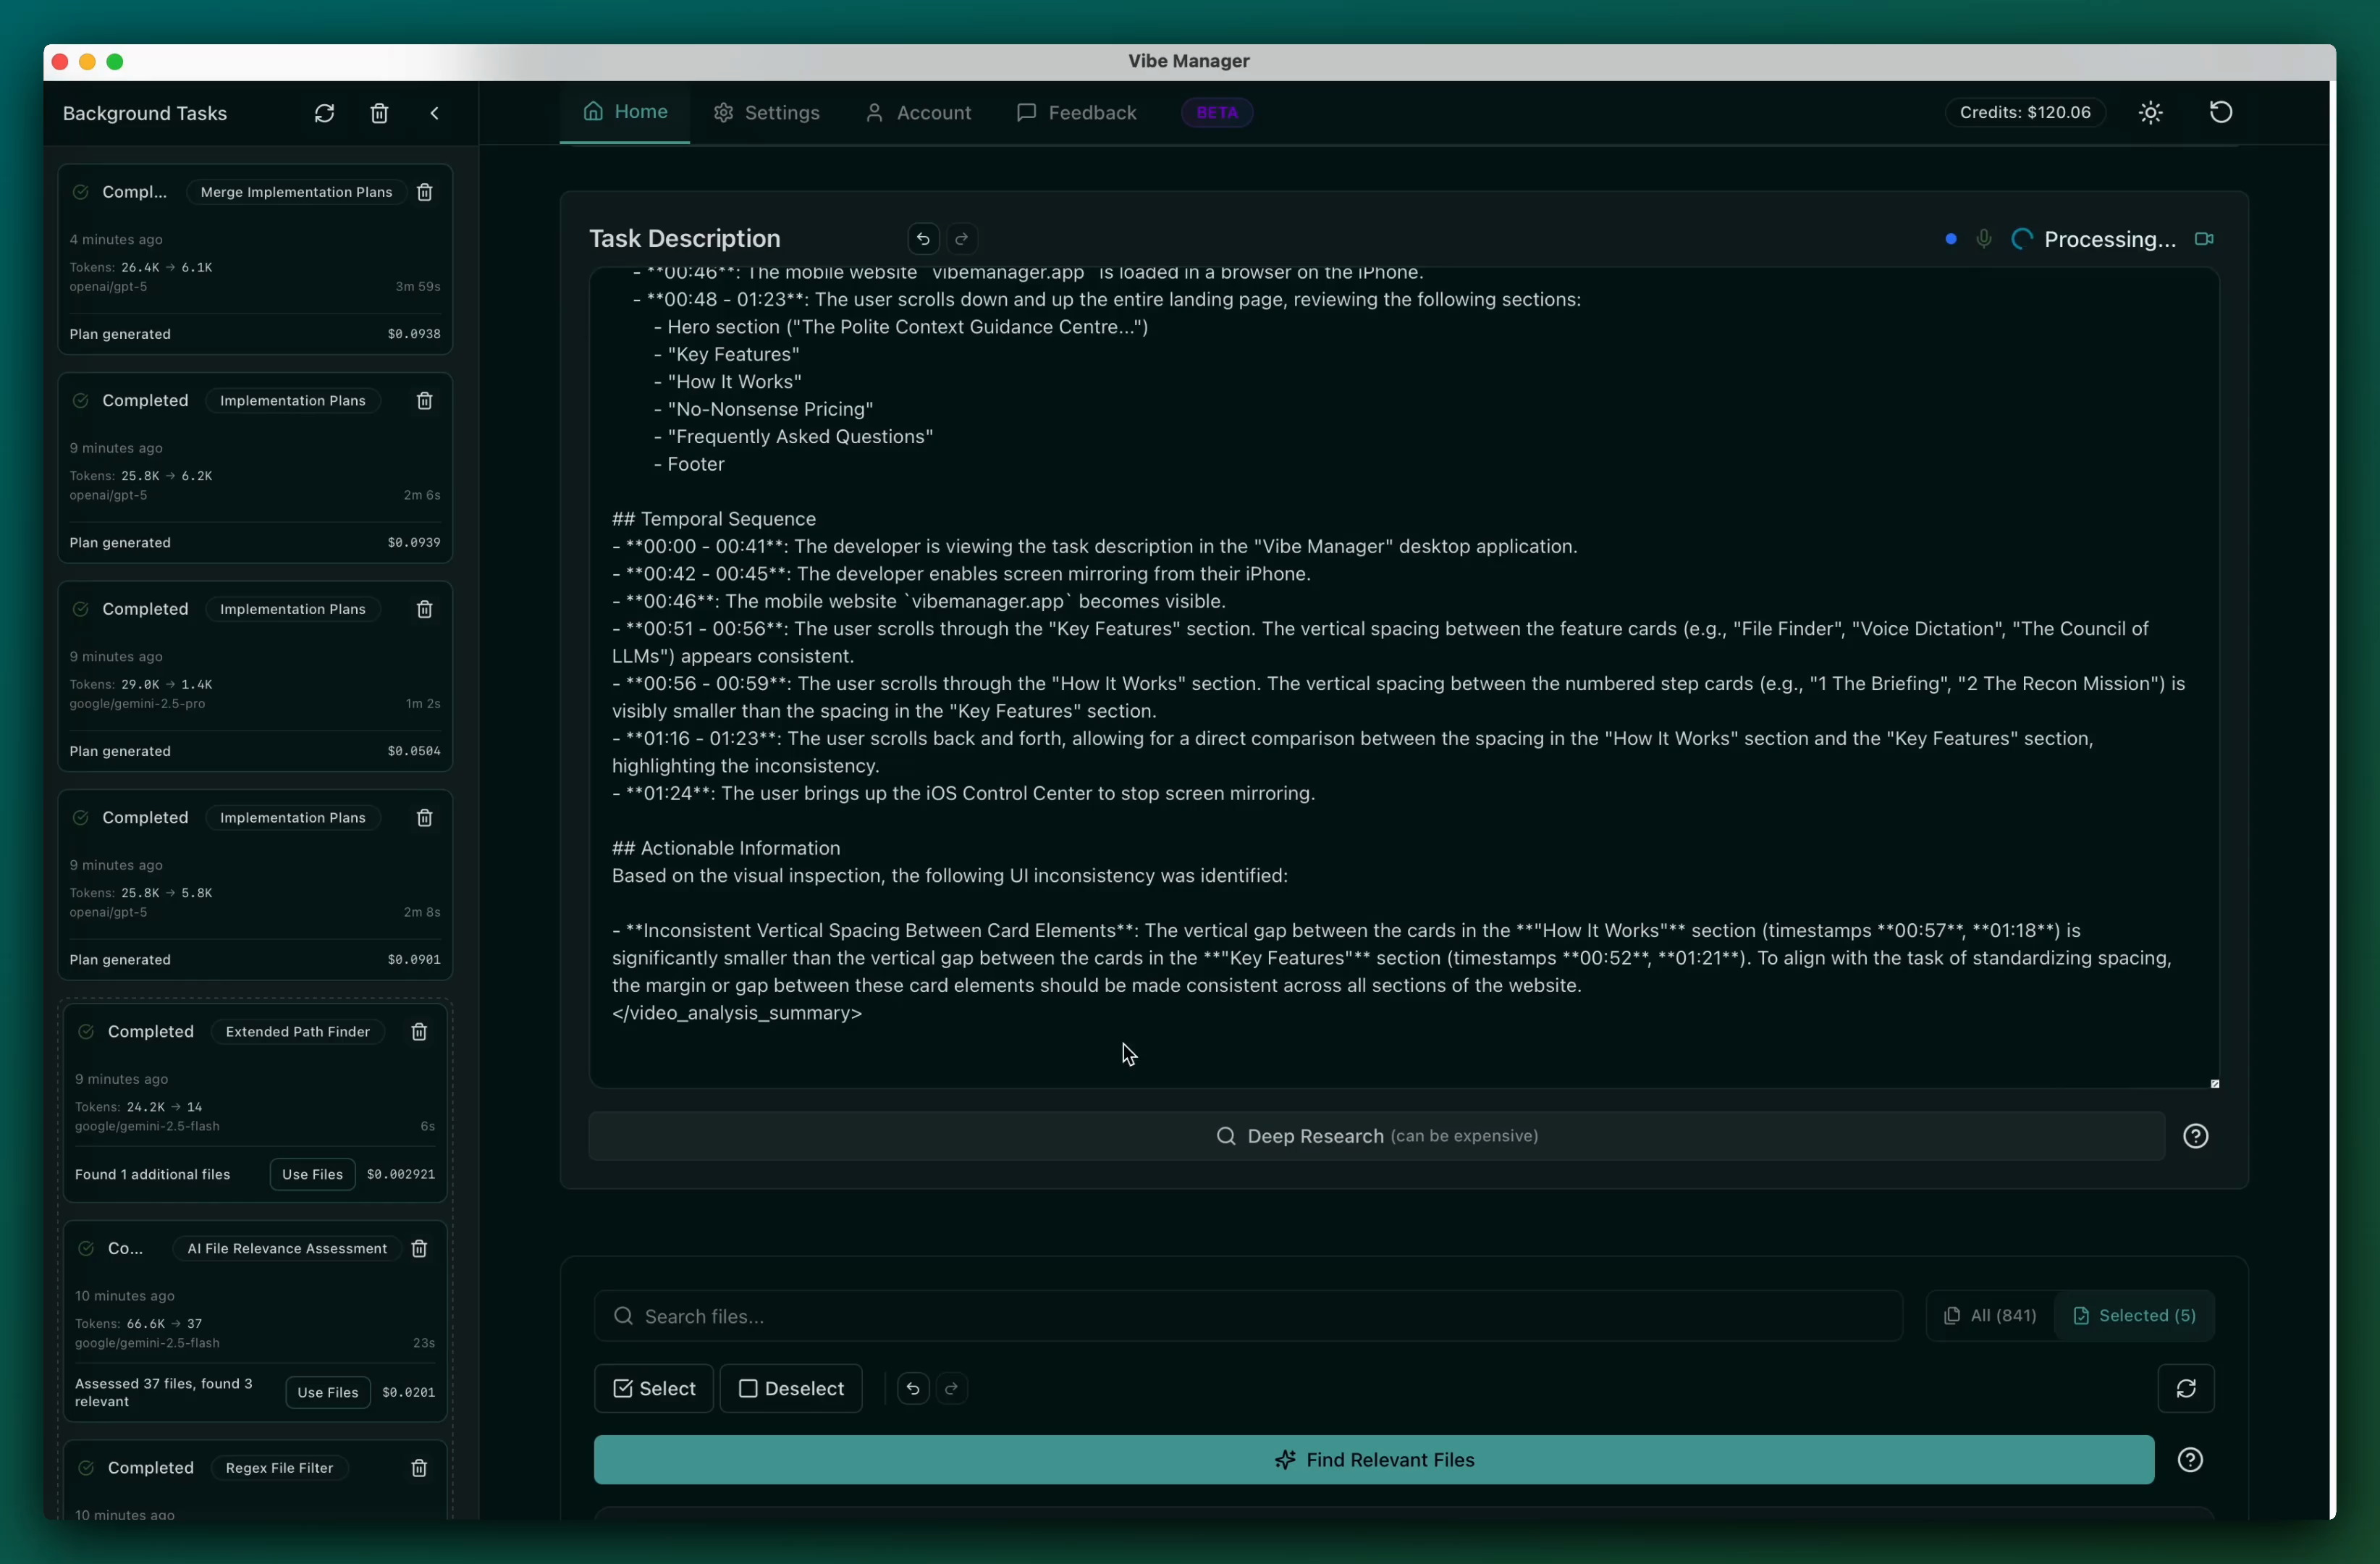2380x1564 pixels.
Task: Use Files from AI File Relevance Assessment task
Action: coord(328,1392)
